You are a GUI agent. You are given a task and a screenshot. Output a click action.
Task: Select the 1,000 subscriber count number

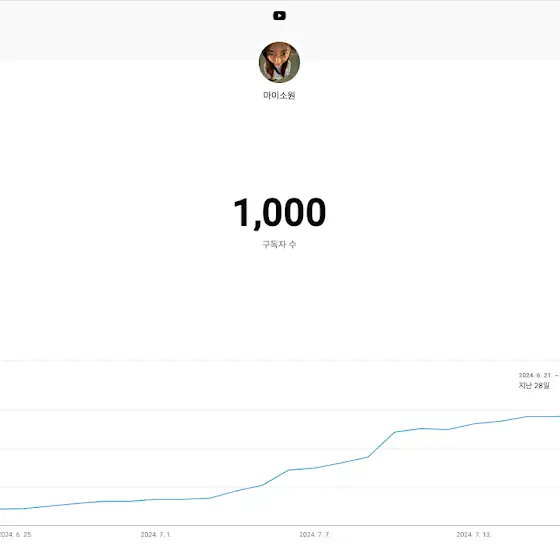point(279,213)
